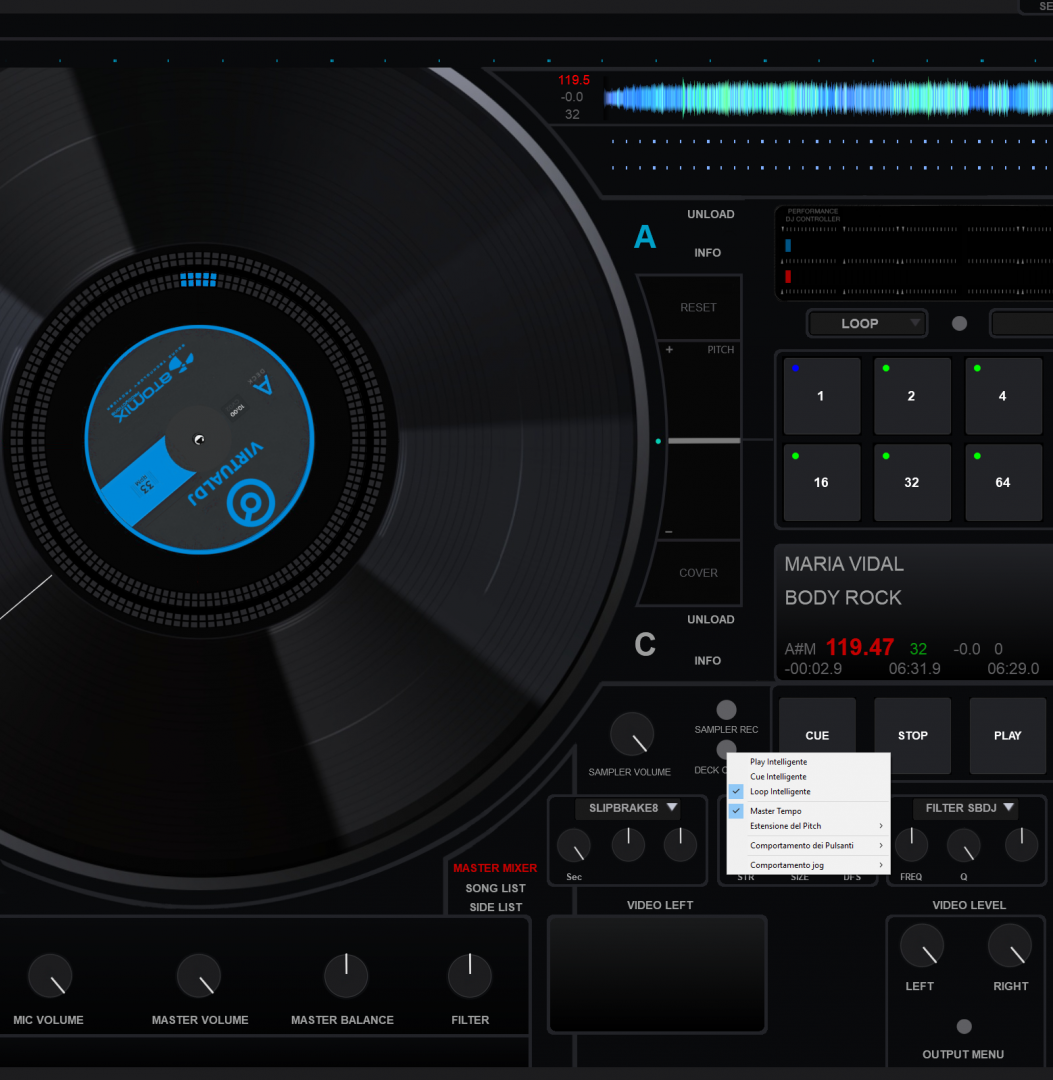Click RESET above the pitch fader
Viewport: 1053px width, 1080px height.
(x=698, y=307)
